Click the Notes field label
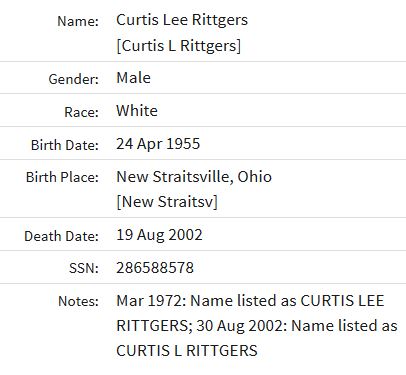Viewport: 406px width, 375px height. (x=78, y=301)
